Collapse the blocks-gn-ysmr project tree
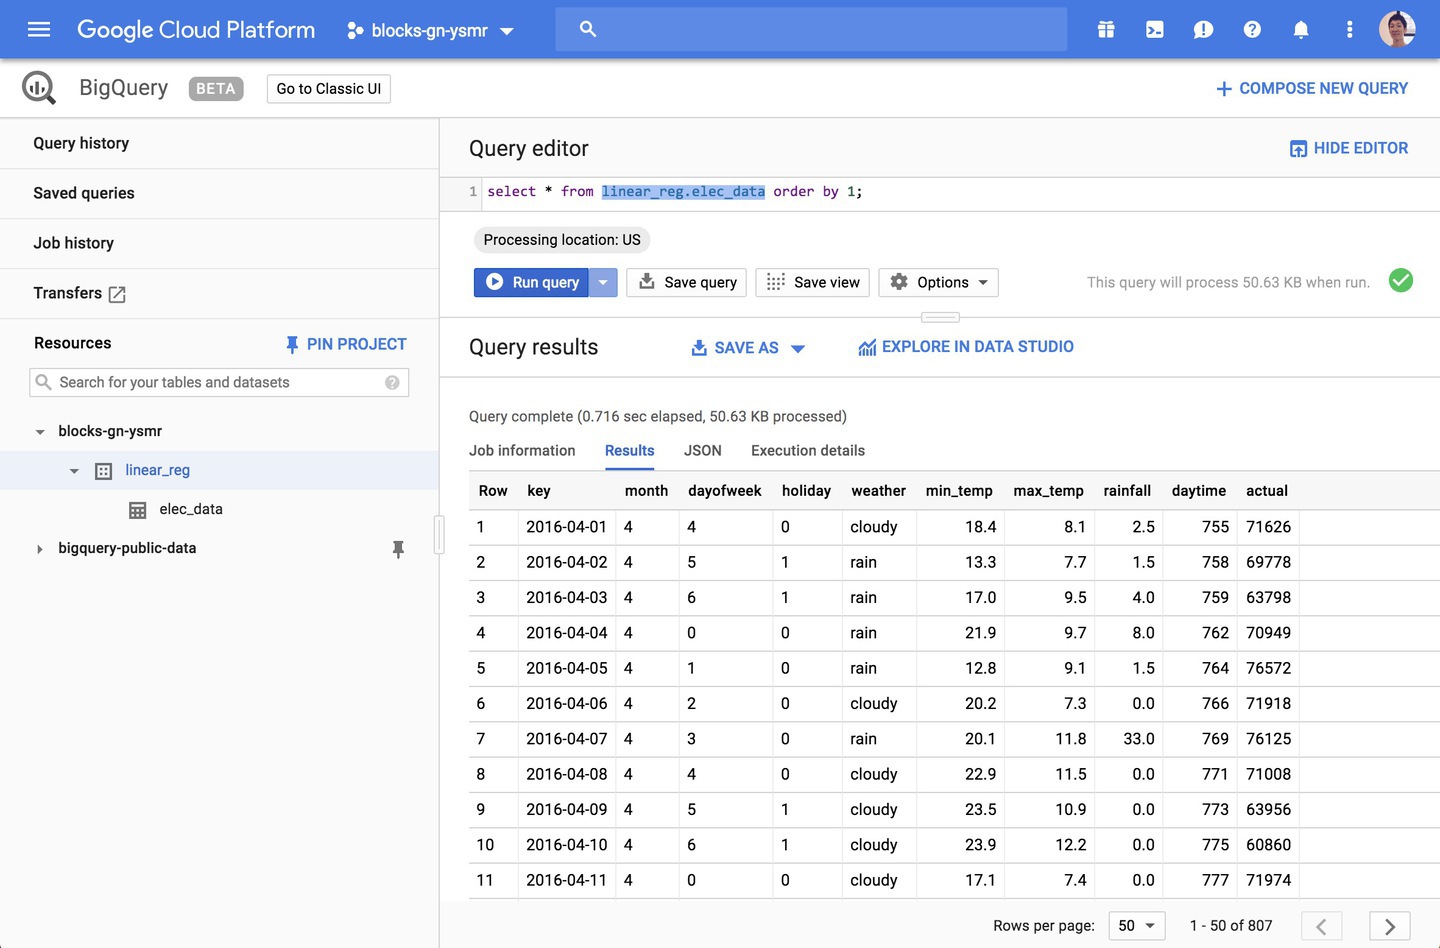This screenshot has height=948, width=1440. click(40, 432)
